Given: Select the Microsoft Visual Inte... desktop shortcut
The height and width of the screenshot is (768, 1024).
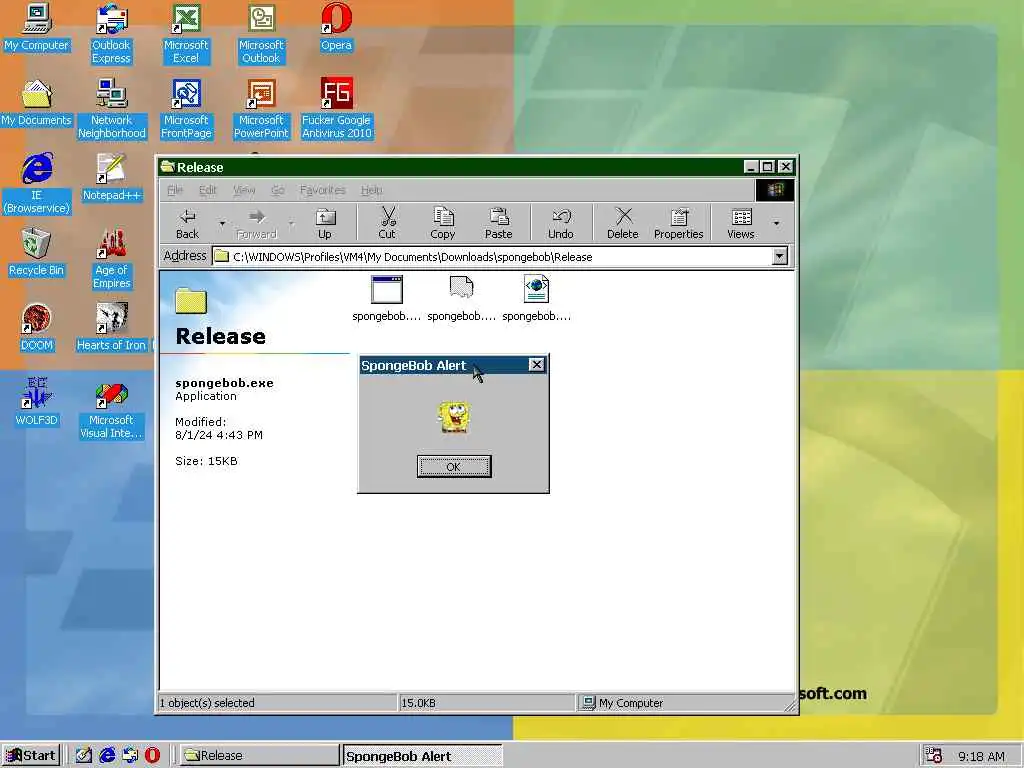Looking at the screenshot, I should (x=111, y=409).
